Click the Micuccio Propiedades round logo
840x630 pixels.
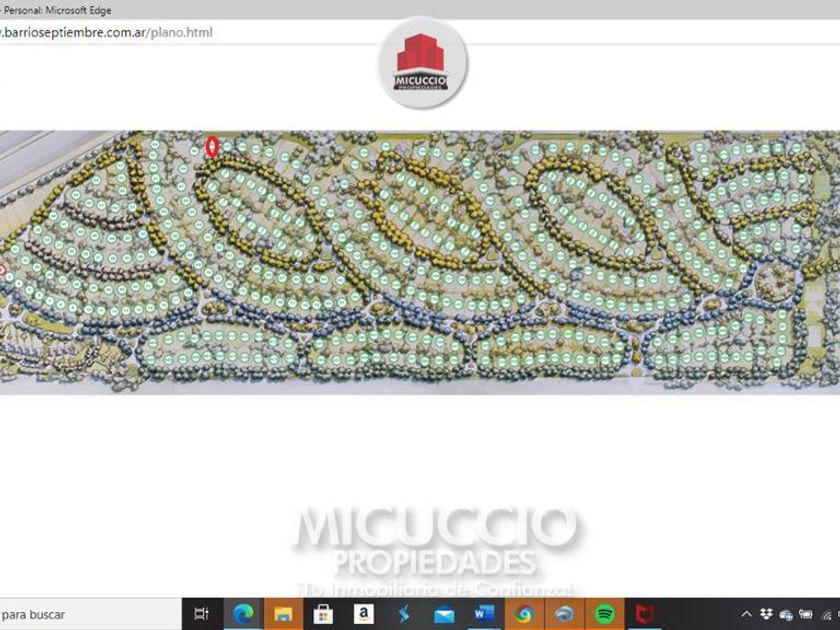coord(422,63)
